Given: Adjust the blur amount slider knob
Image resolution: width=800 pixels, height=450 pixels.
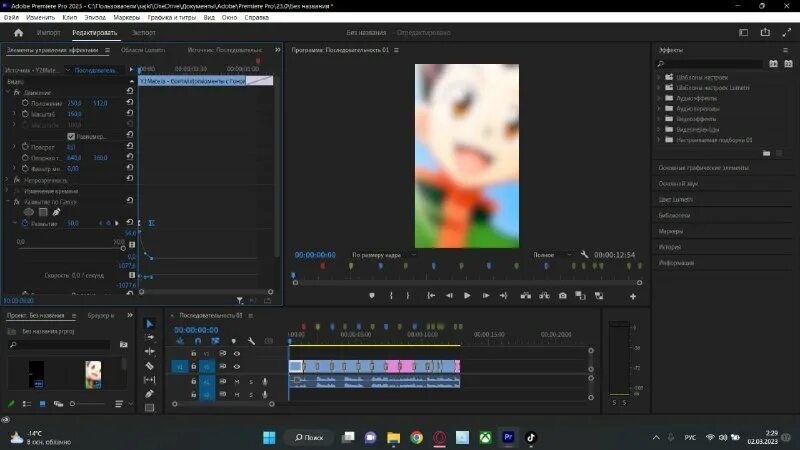Looking at the screenshot, I should (123, 248).
